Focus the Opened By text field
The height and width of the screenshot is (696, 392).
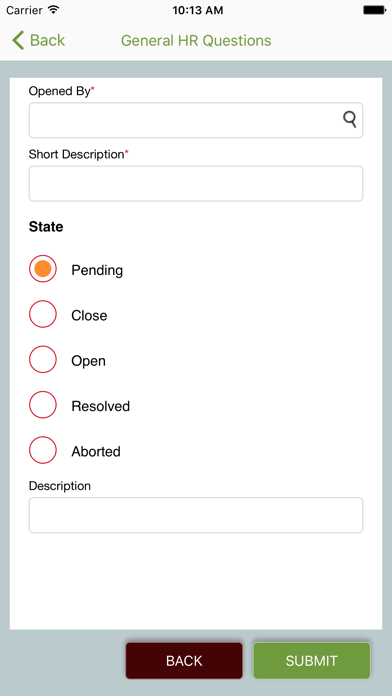[196, 120]
